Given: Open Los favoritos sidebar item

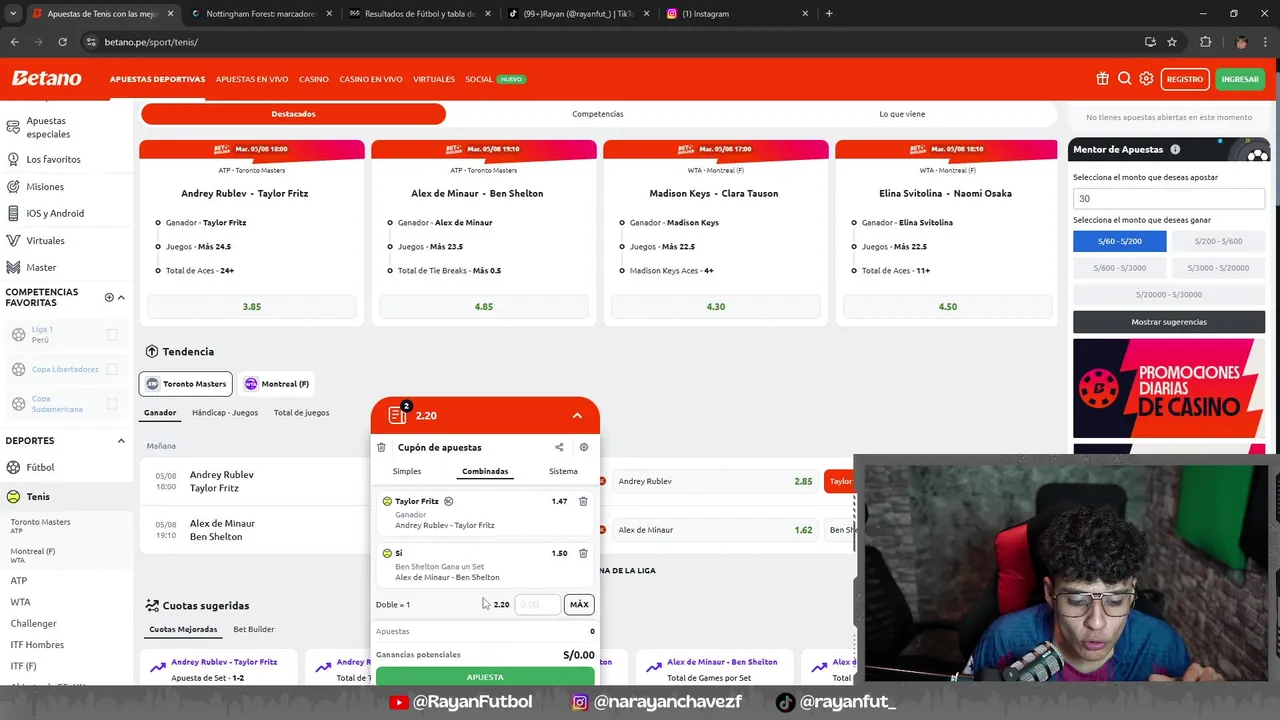Looking at the screenshot, I should pos(53,159).
